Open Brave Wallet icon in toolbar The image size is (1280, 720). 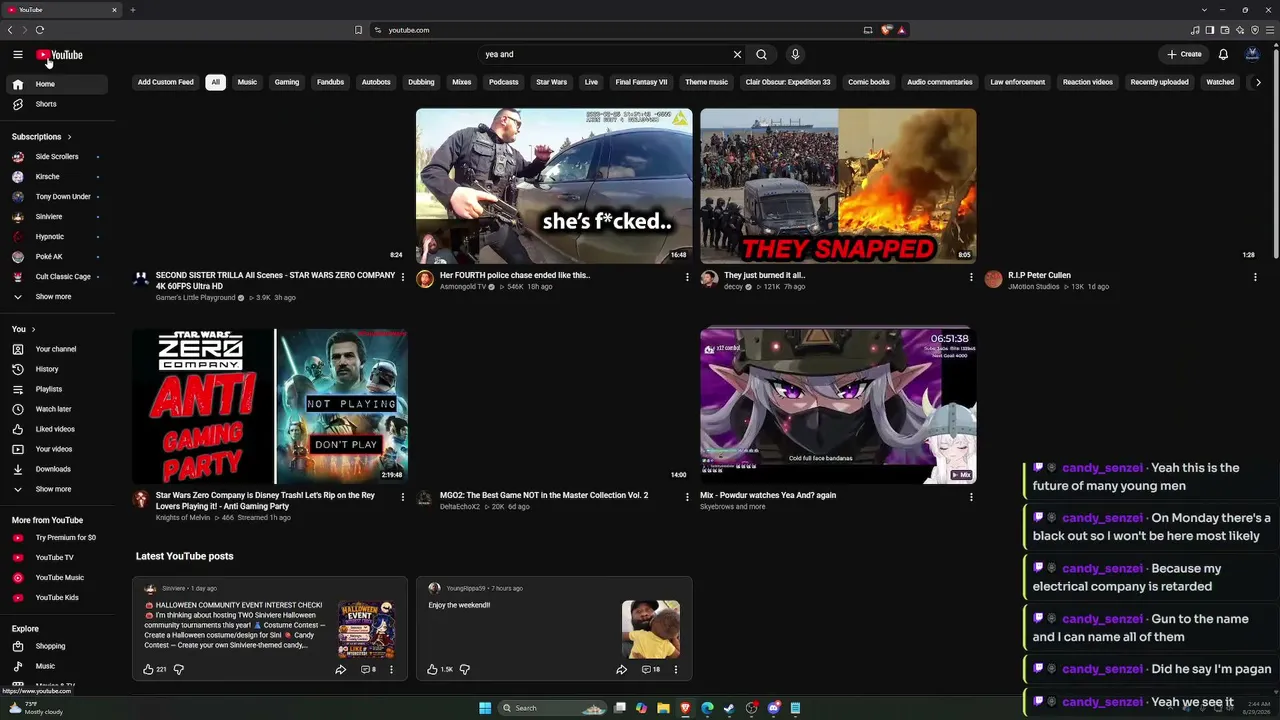tap(1224, 30)
